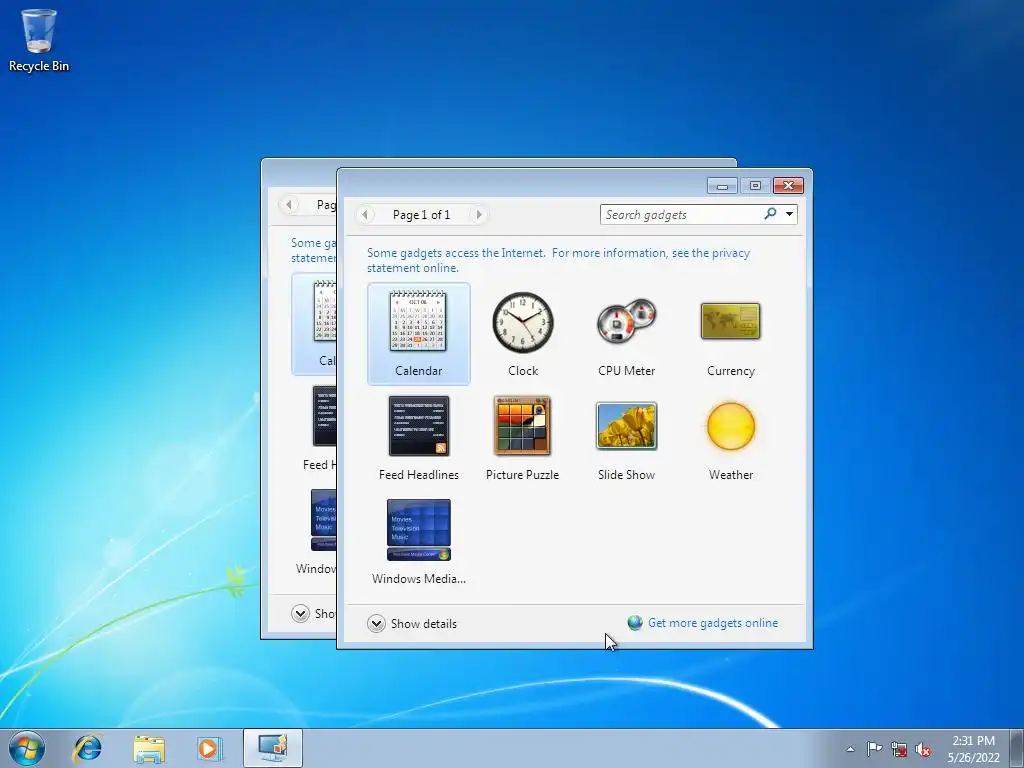Screen dimensions: 1024x768
Task: Maximize the front gadget gallery window
Action: click(x=755, y=186)
